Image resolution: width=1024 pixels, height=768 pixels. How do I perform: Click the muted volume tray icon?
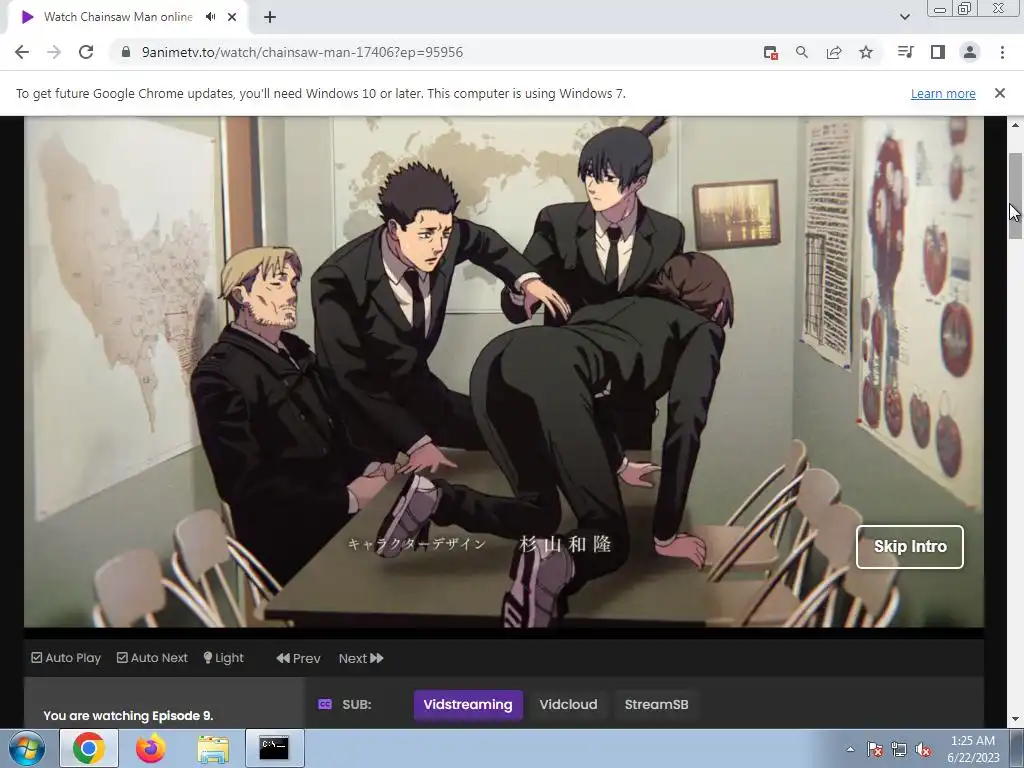(923, 749)
